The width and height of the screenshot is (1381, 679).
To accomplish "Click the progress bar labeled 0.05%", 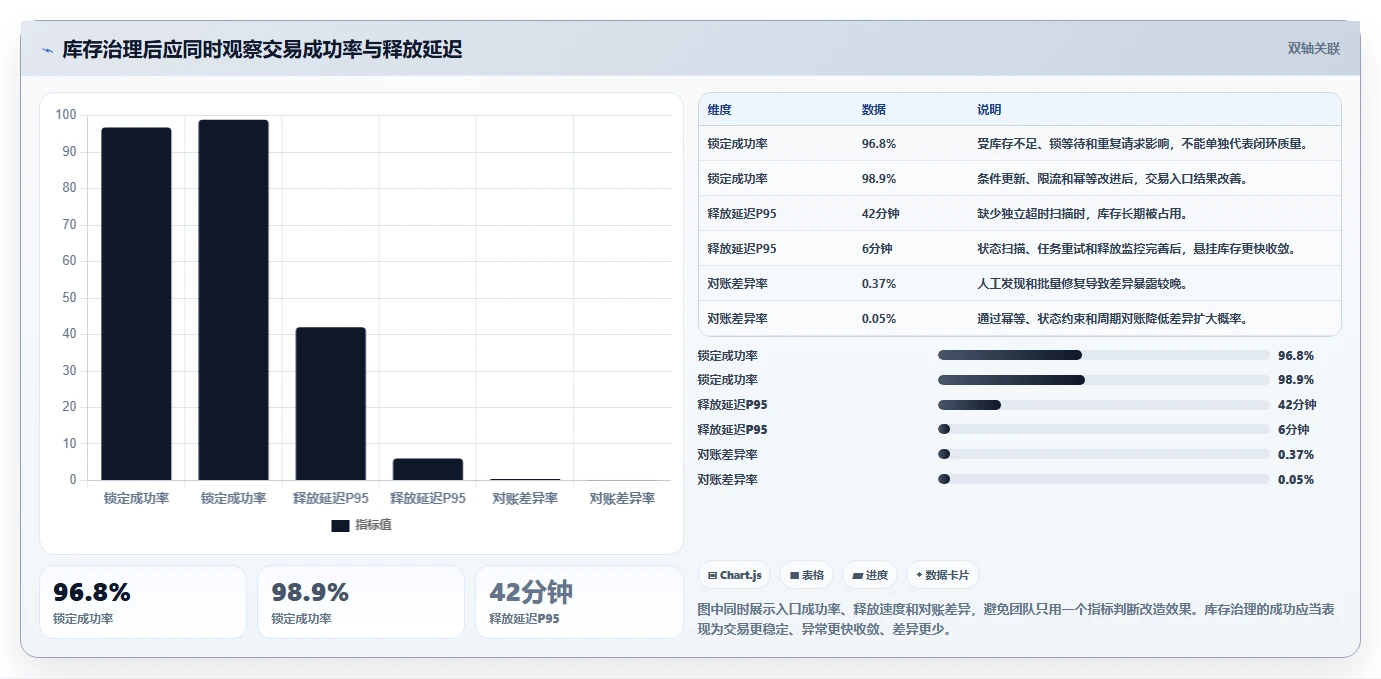I will click(x=1103, y=480).
